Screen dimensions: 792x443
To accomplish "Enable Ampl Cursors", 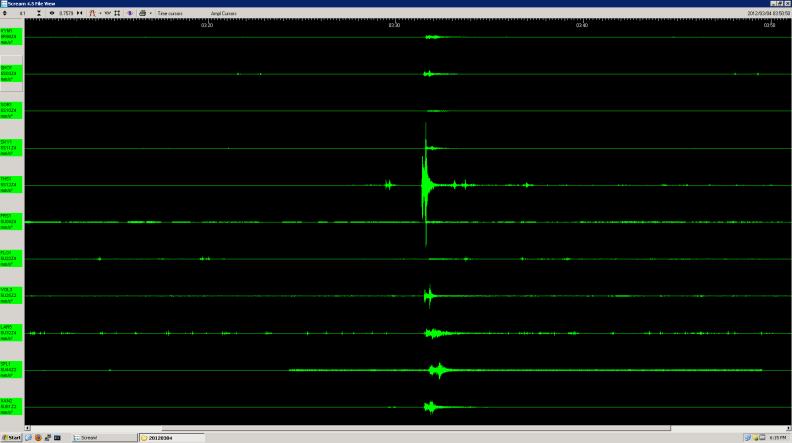I will pos(223,13).
